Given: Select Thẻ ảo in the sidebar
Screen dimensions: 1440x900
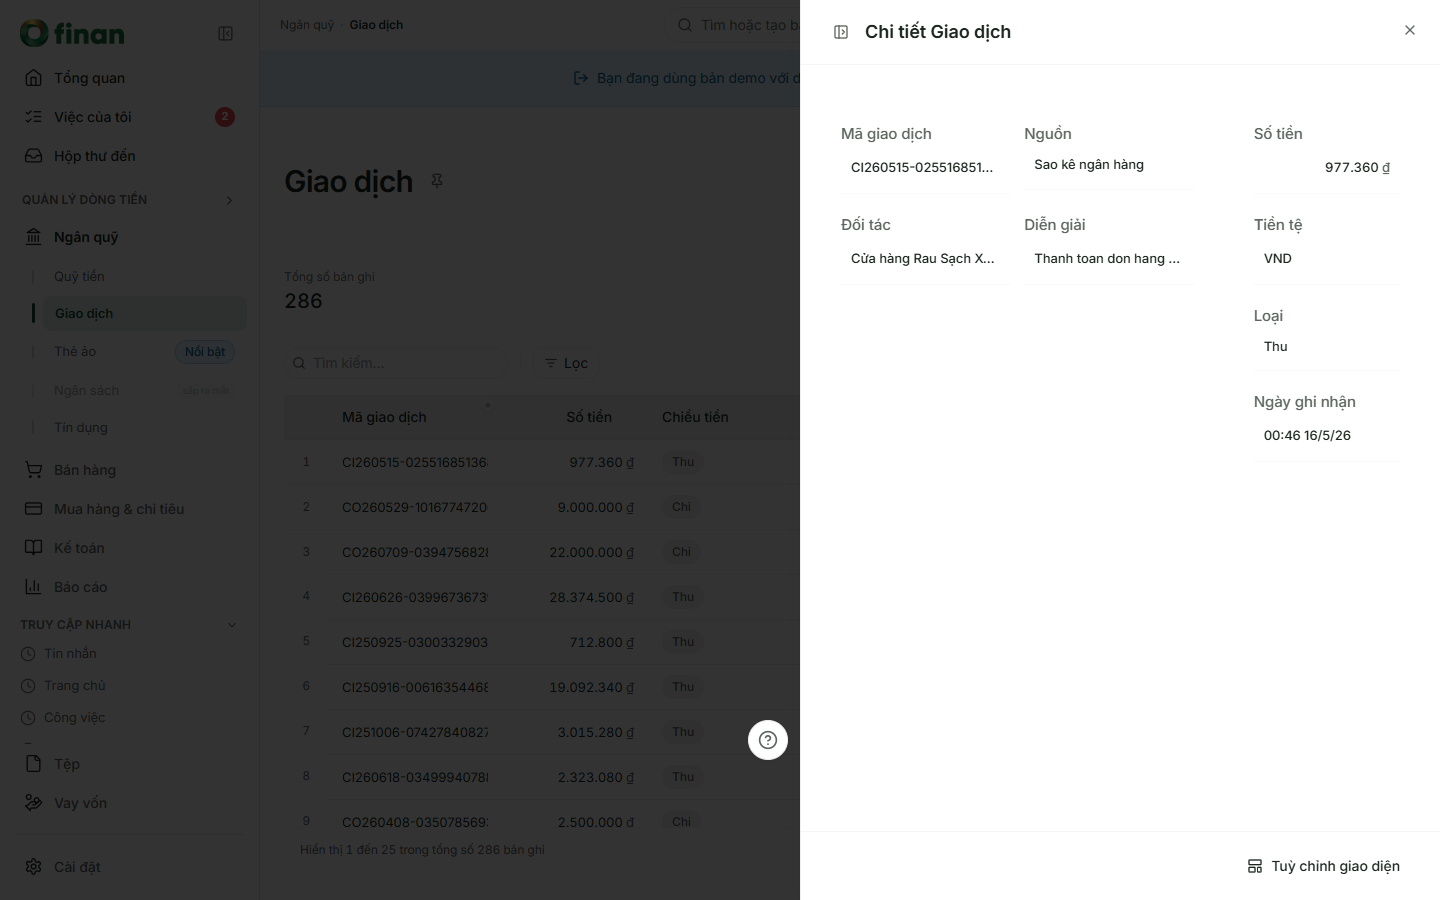Looking at the screenshot, I should click(x=75, y=351).
